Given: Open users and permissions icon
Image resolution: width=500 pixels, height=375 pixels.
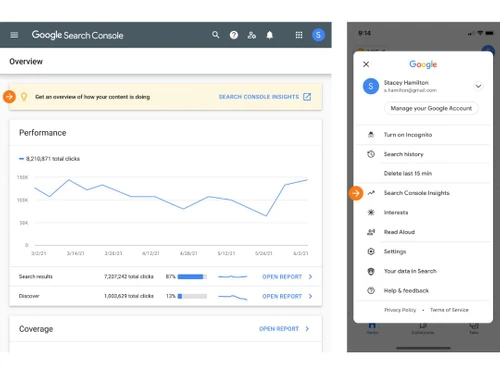Looking at the screenshot, I should pos(252,35).
